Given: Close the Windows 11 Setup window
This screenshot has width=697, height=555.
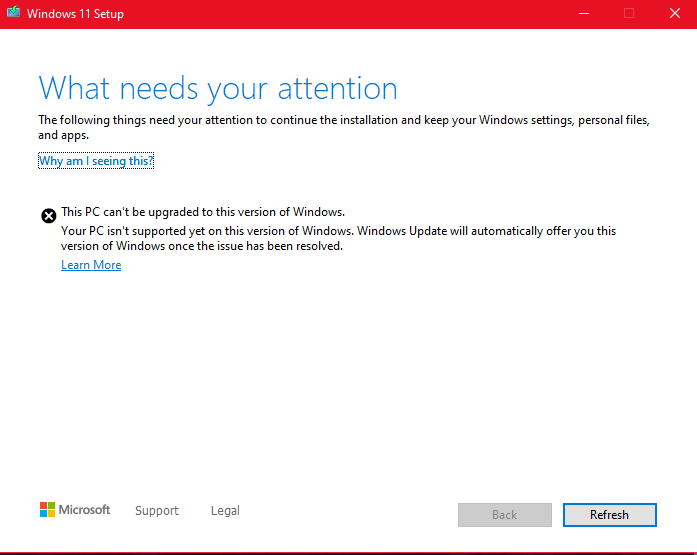Looking at the screenshot, I should tap(674, 14).
